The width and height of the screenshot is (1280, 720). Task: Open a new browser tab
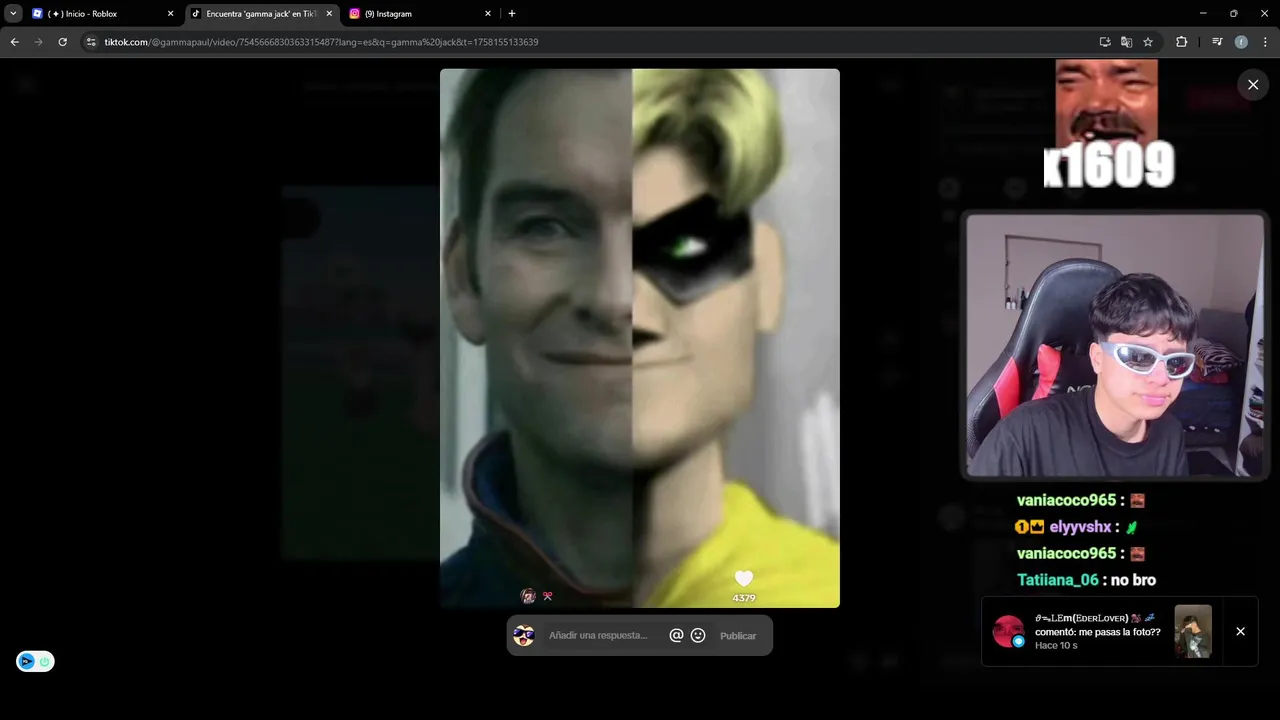[512, 14]
